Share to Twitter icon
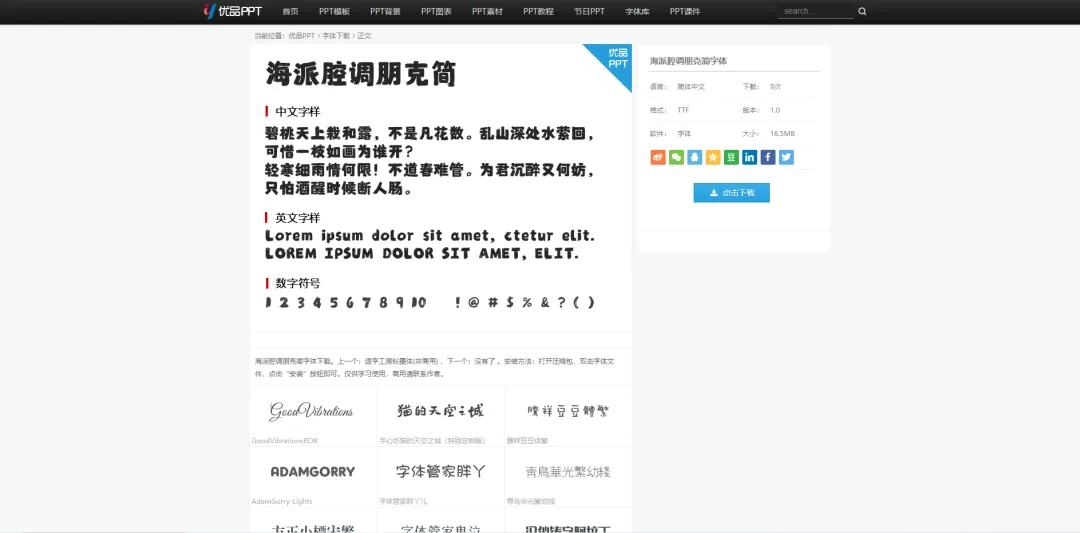 click(x=786, y=157)
